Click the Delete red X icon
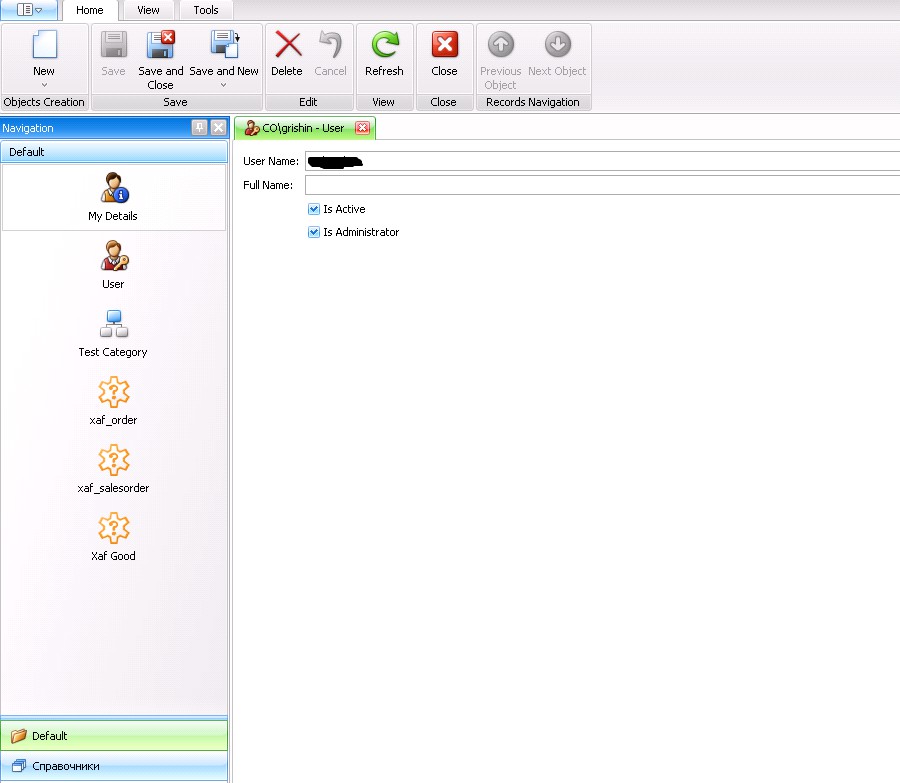This screenshot has width=900, height=783. point(288,45)
